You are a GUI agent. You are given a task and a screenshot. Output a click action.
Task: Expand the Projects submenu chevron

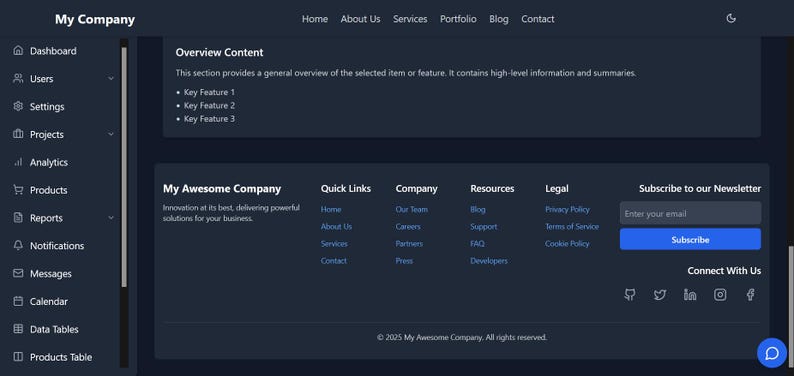111,134
